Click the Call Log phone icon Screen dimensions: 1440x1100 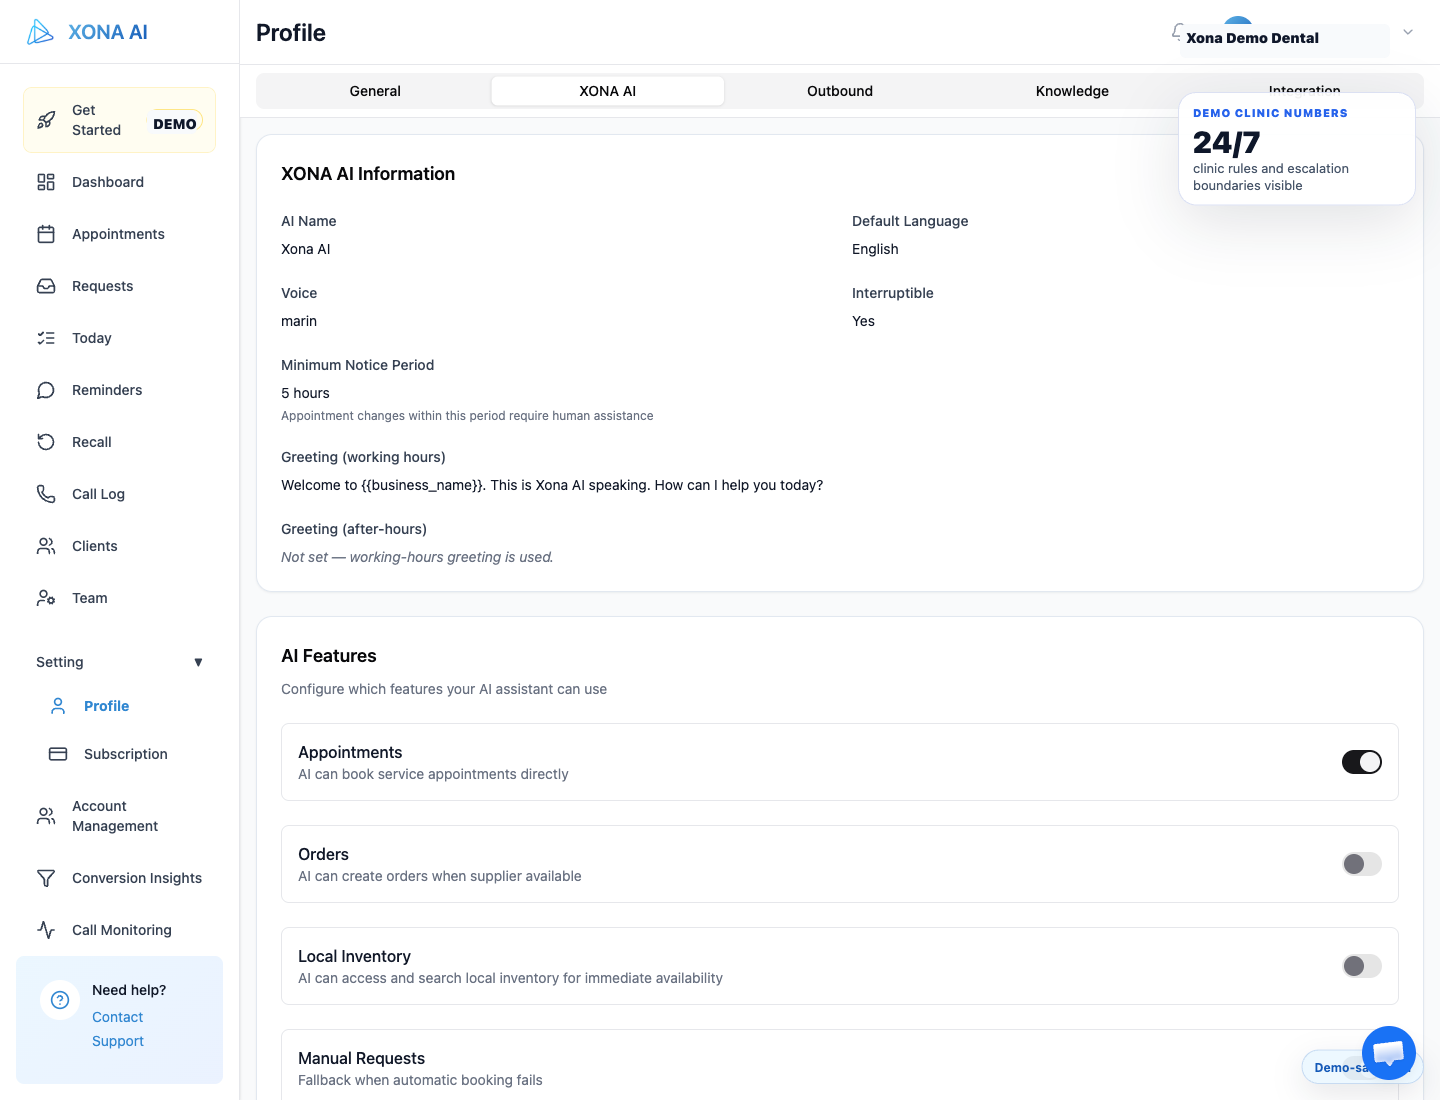click(46, 494)
